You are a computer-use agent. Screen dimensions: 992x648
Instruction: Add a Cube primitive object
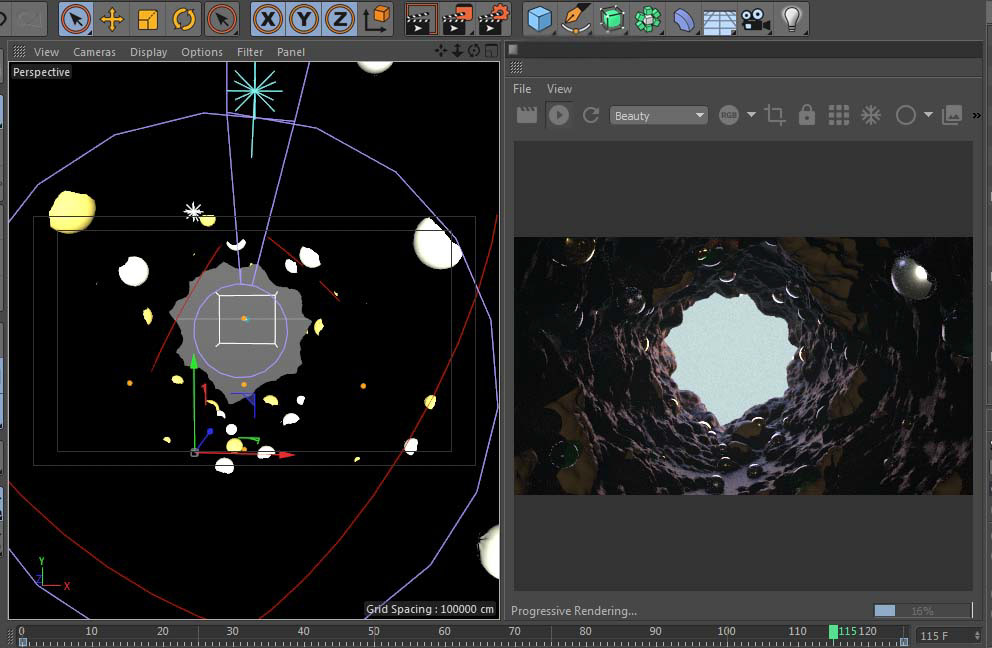tap(540, 19)
